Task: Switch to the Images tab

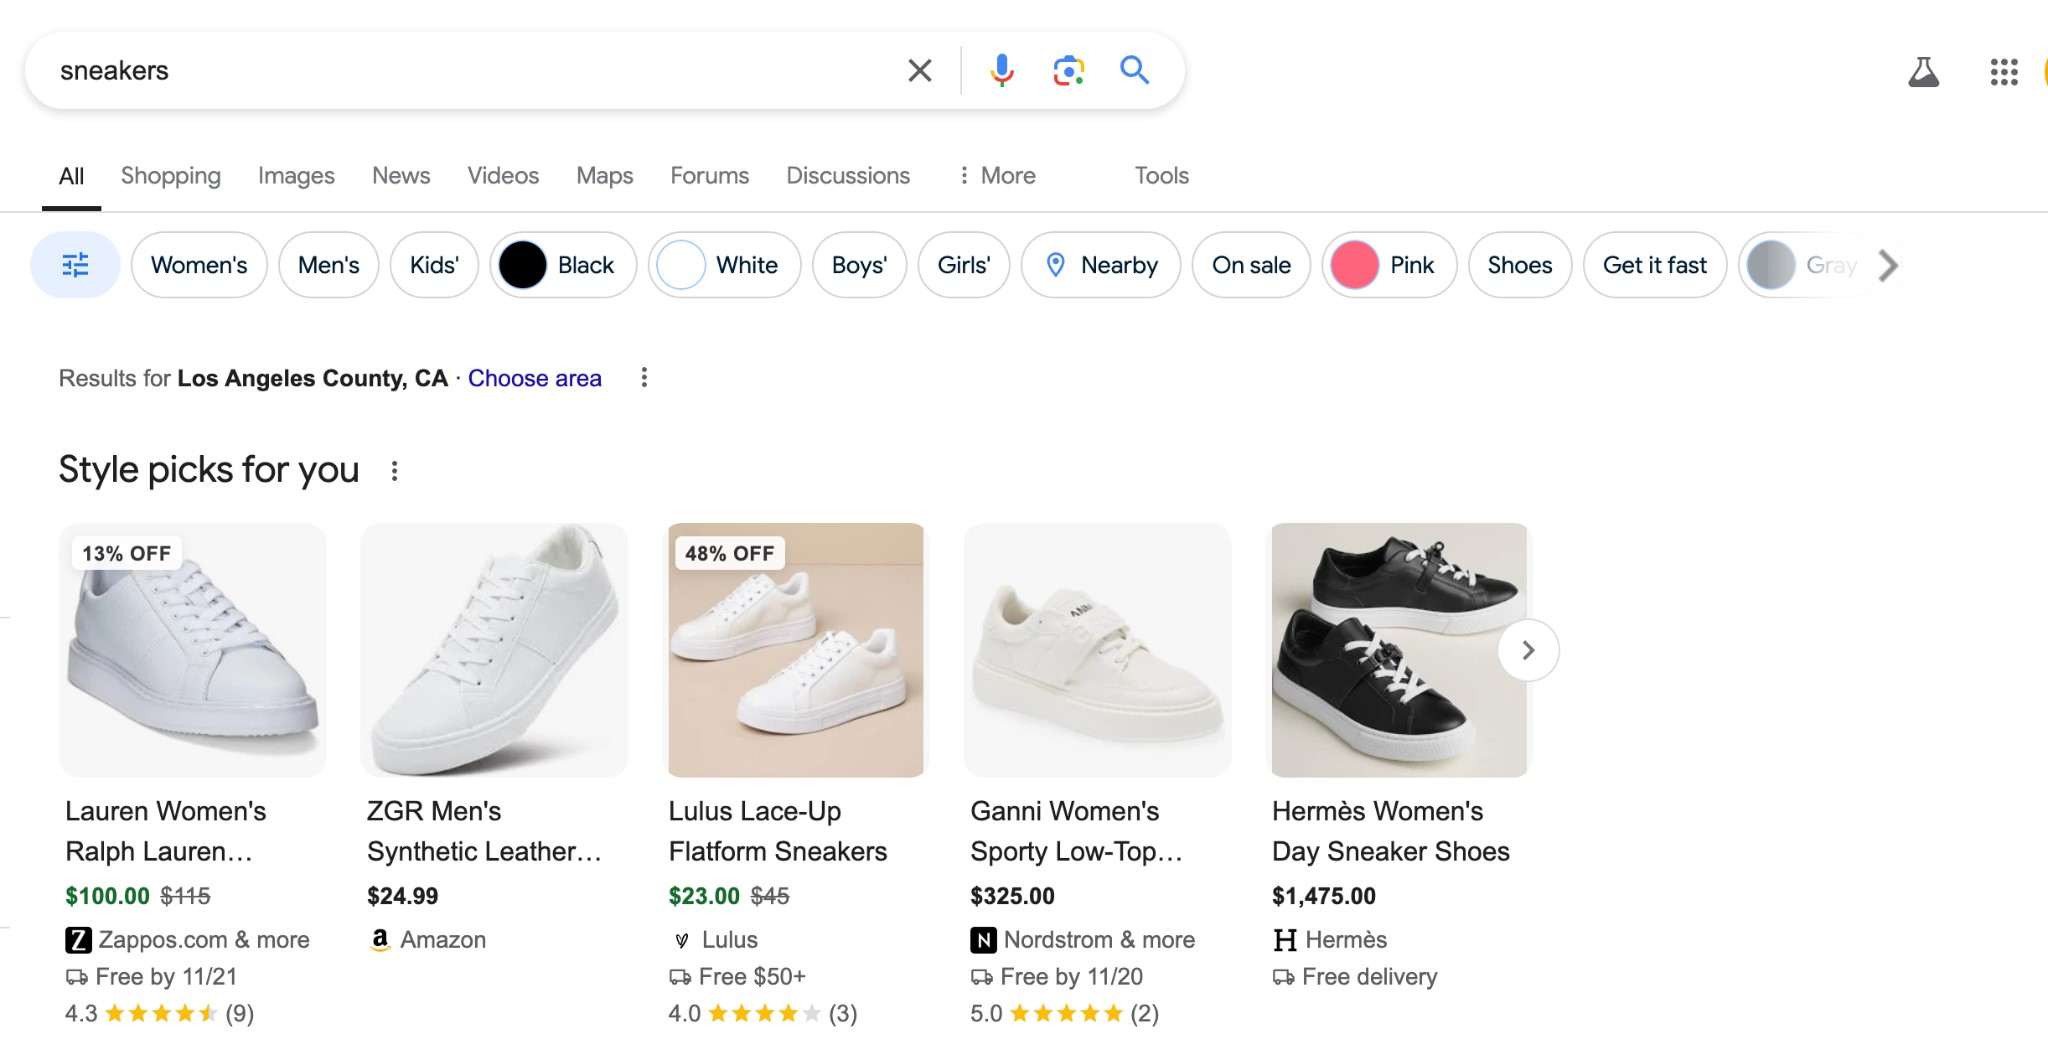Action: pos(296,176)
